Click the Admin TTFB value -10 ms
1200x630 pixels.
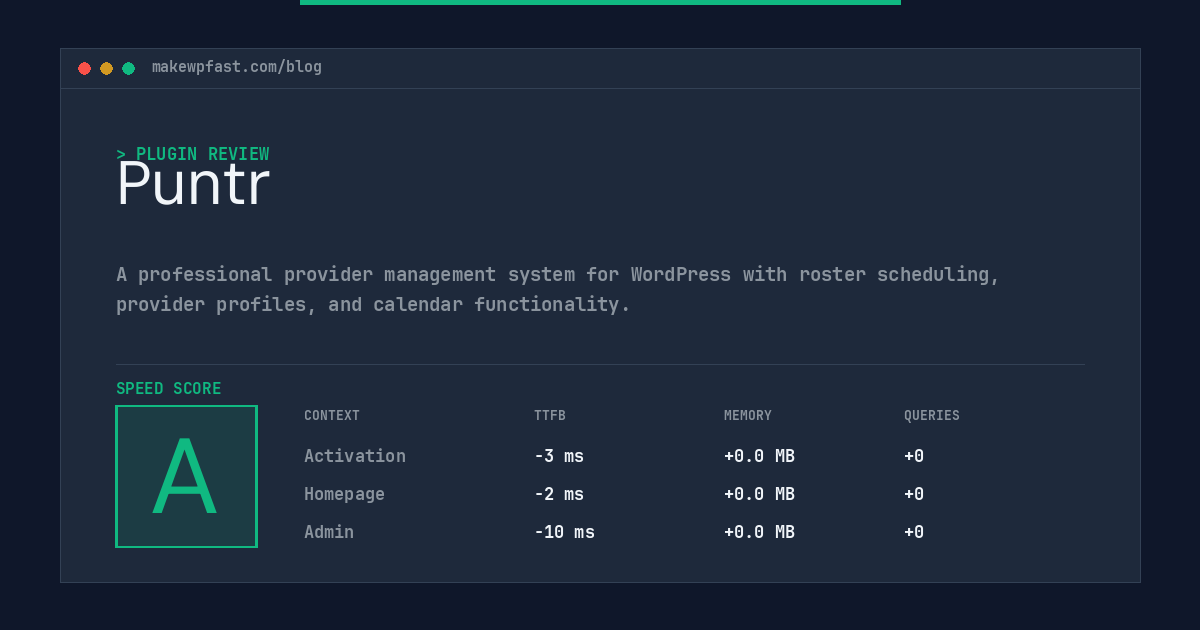[564, 532]
